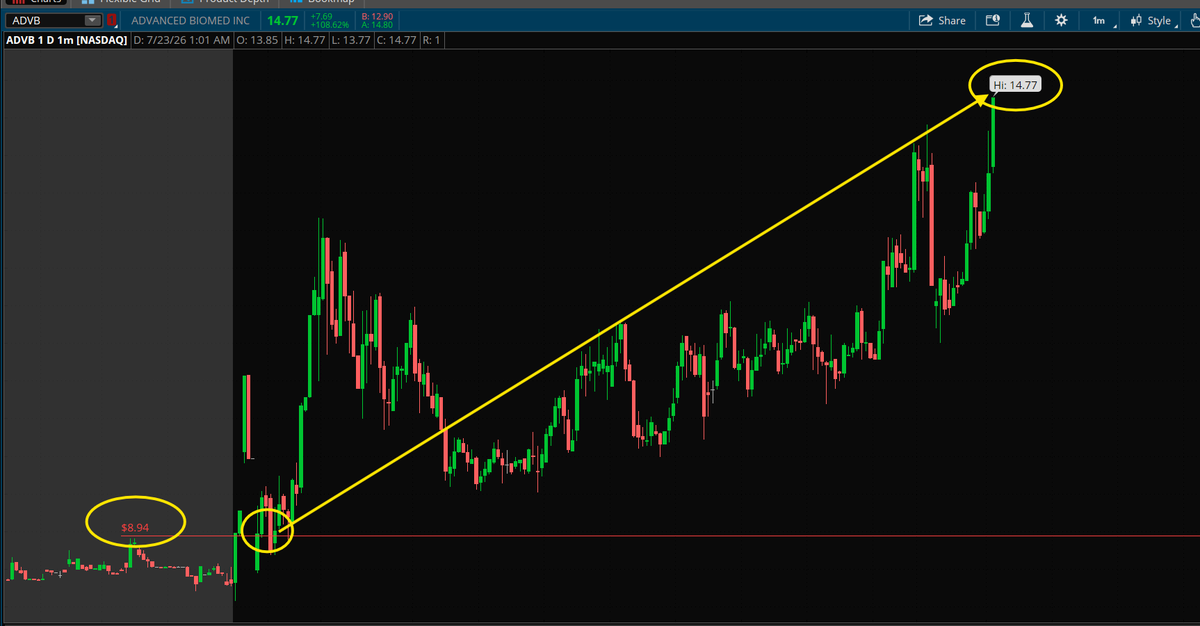Open the 1m timeframe dropdown
1200x626 pixels.
[1099, 20]
